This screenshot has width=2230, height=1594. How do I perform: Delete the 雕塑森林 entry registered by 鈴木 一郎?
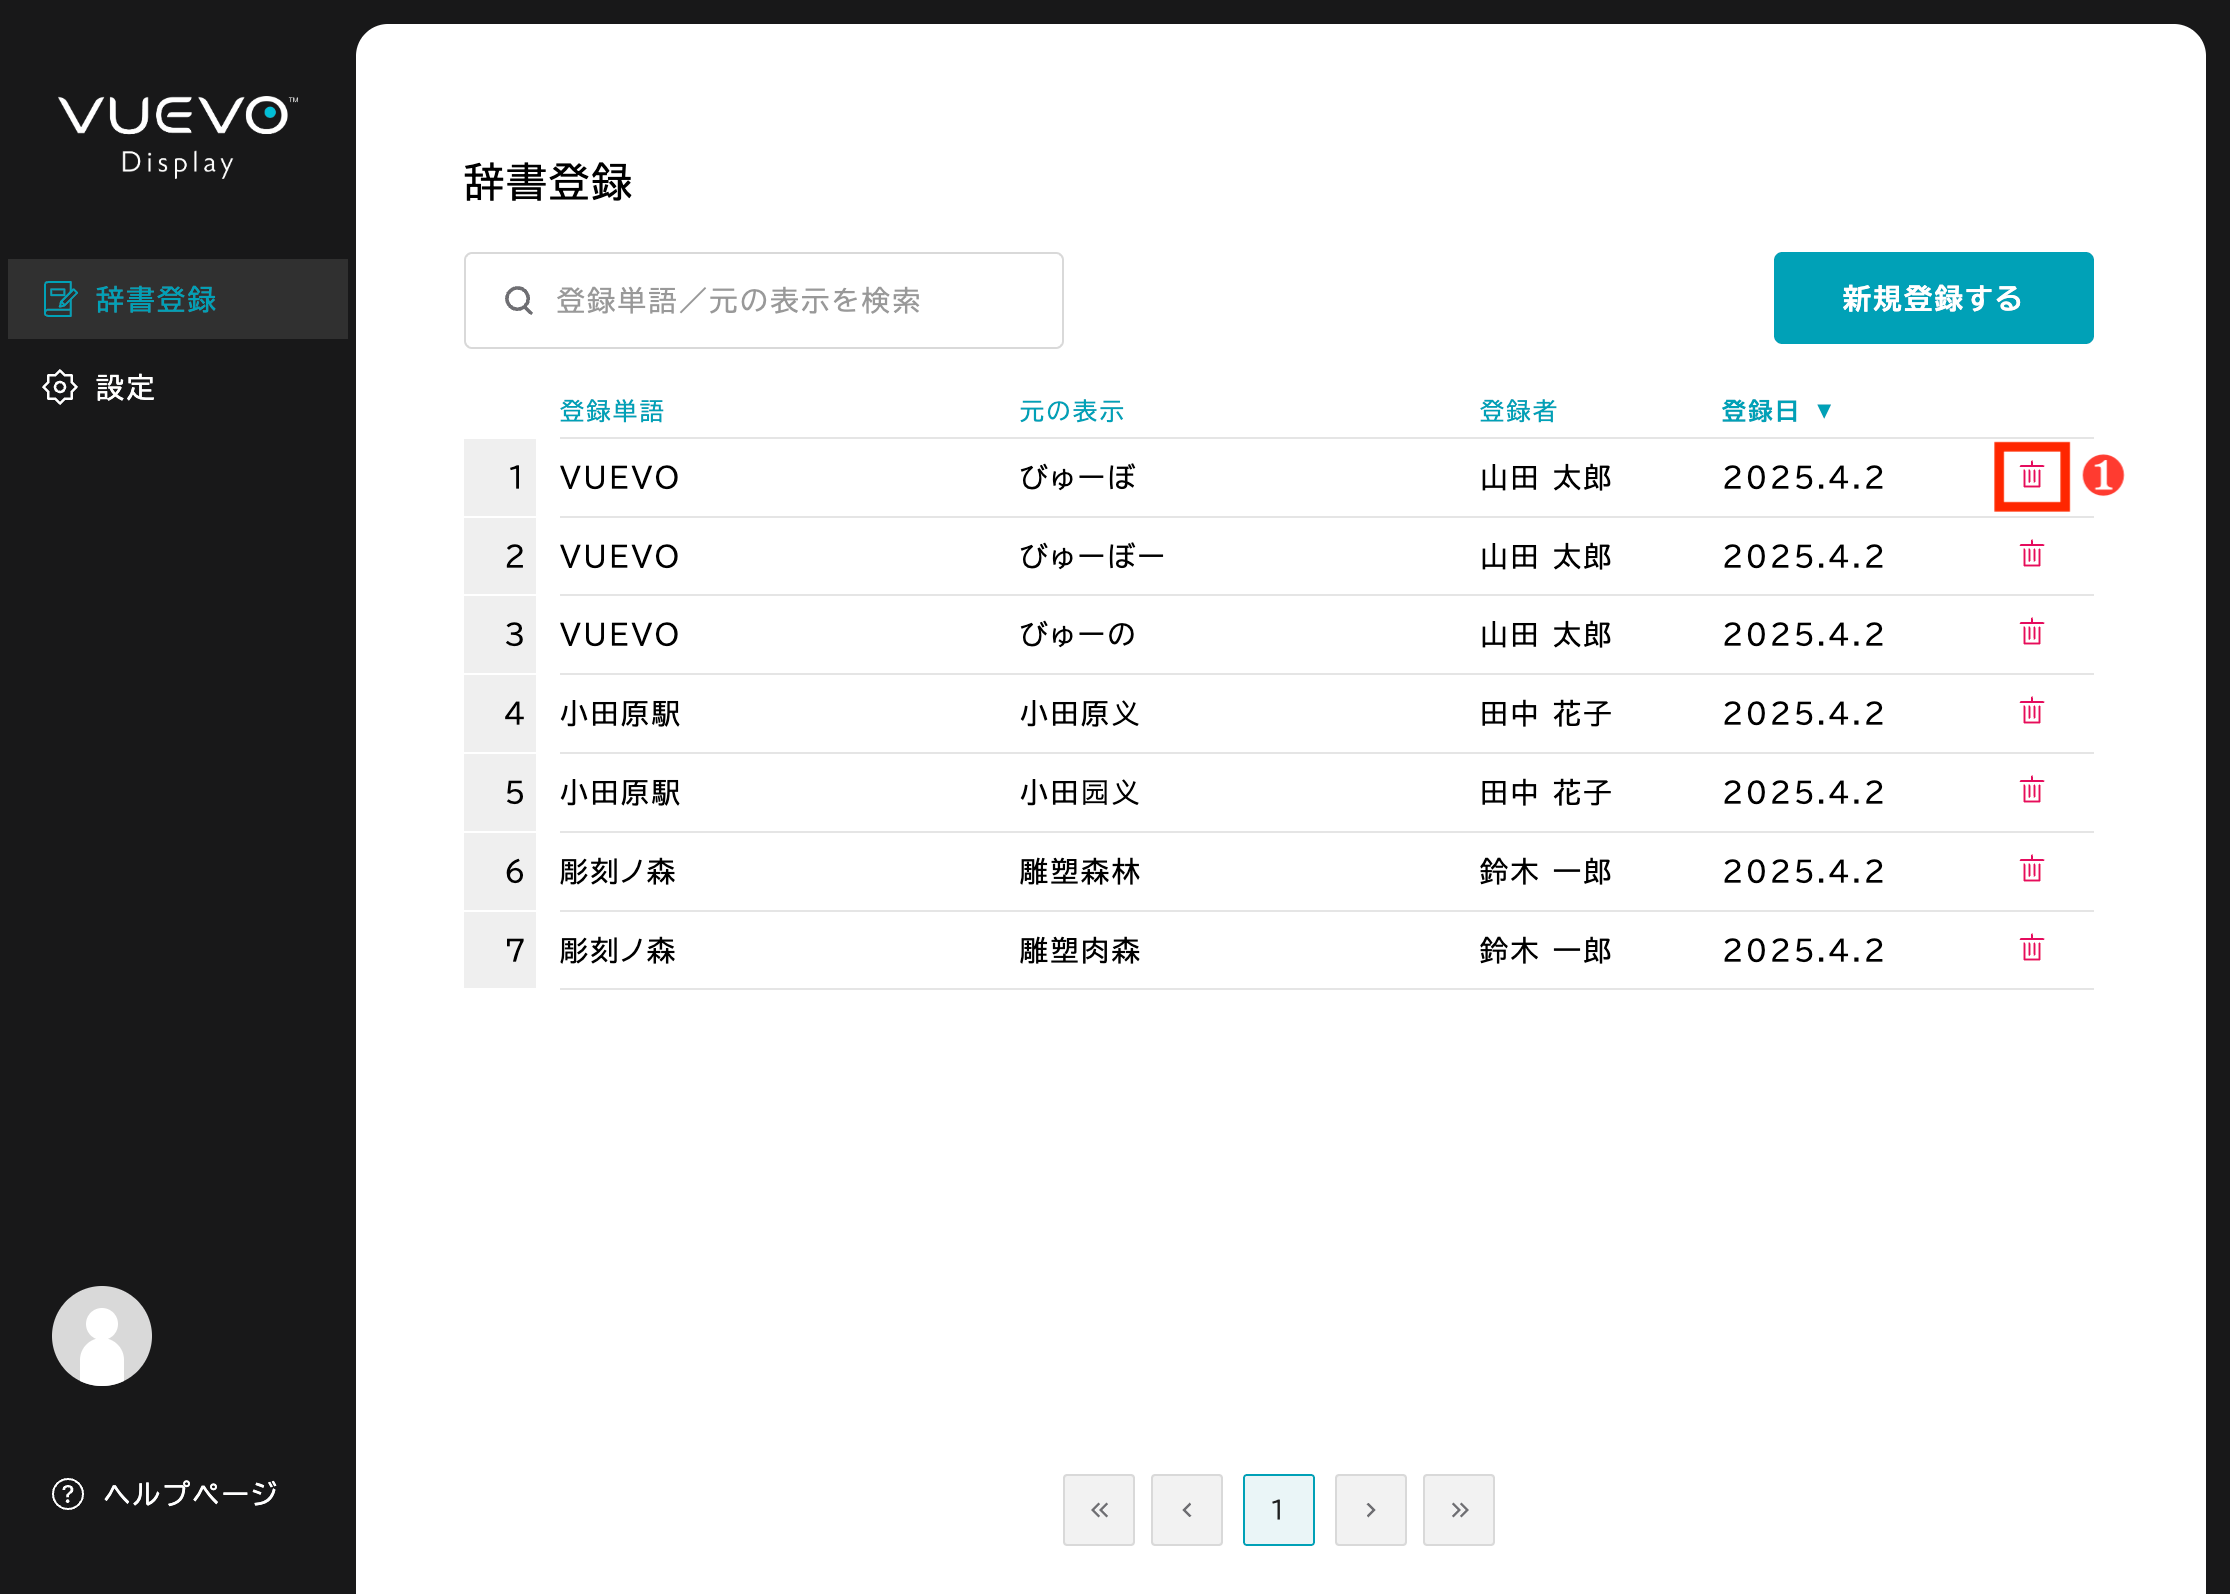coord(2031,871)
